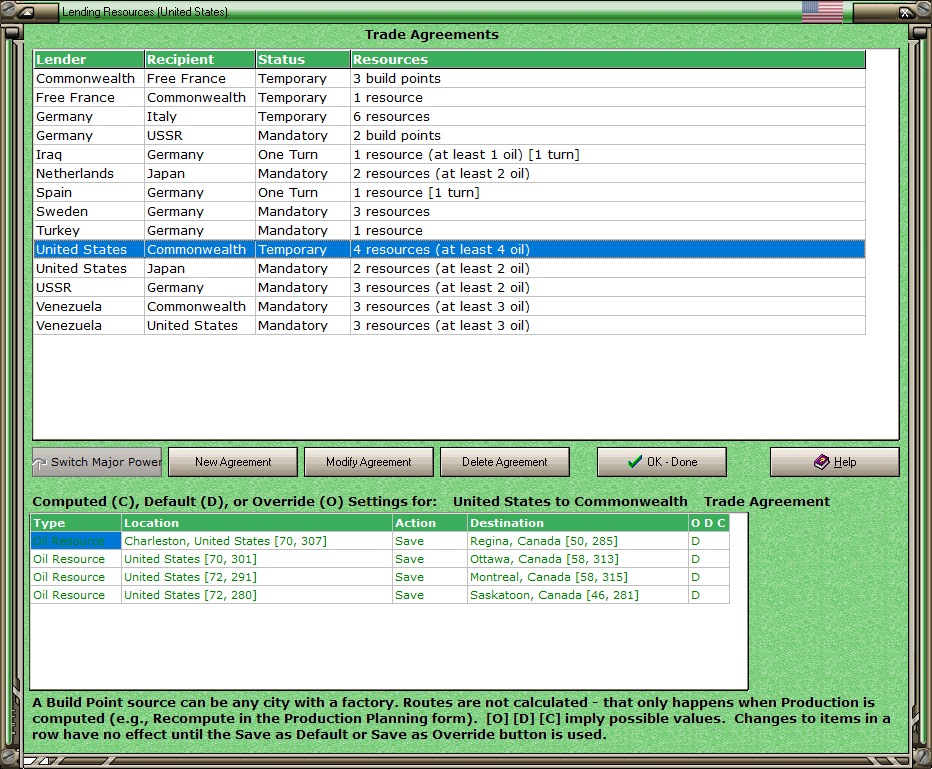Select the Venezuela to Commonwealth agreement
The image size is (932, 769).
(x=449, y=307)
